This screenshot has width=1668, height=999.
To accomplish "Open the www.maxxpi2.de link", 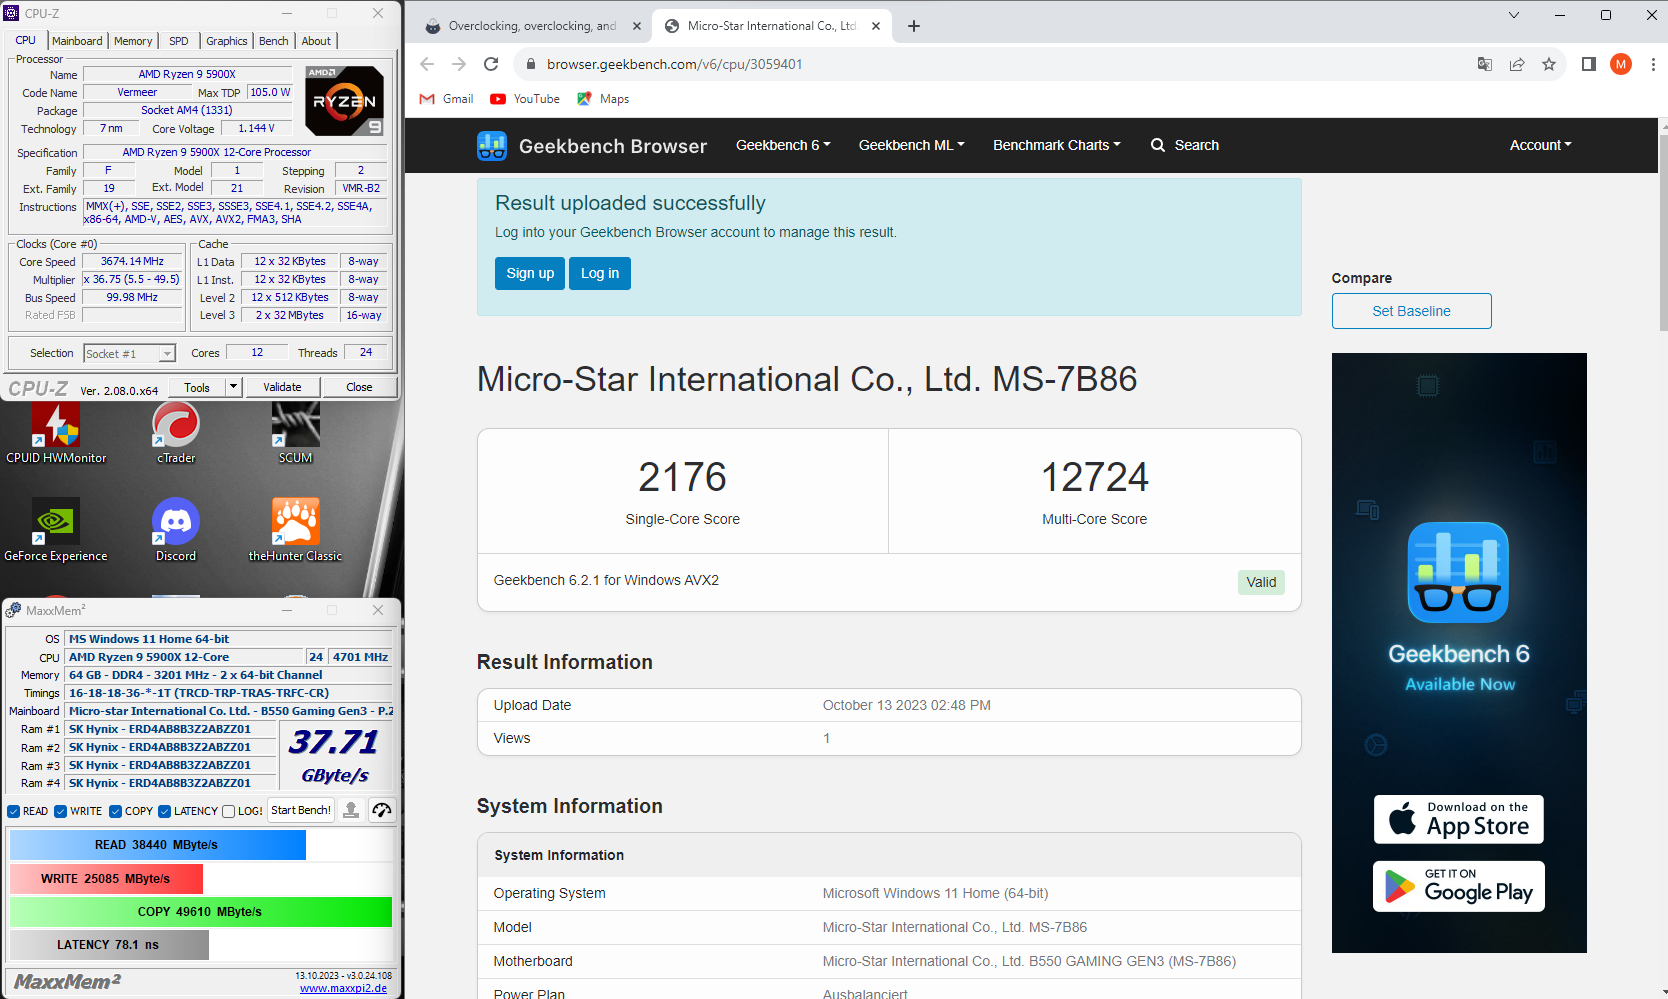I will point(343,988).
